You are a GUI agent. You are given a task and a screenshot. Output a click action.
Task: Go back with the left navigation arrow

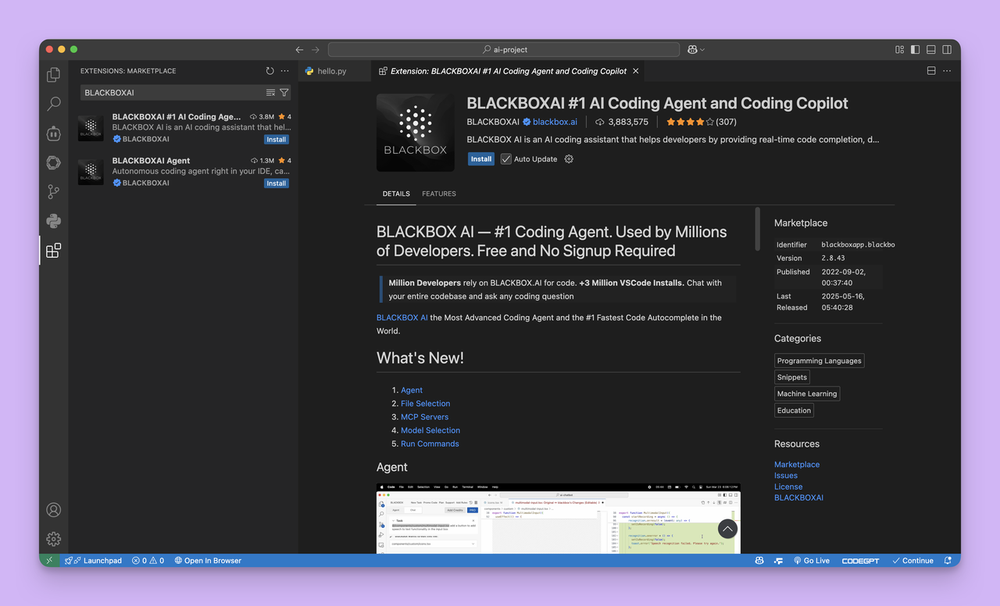(299, 49)
